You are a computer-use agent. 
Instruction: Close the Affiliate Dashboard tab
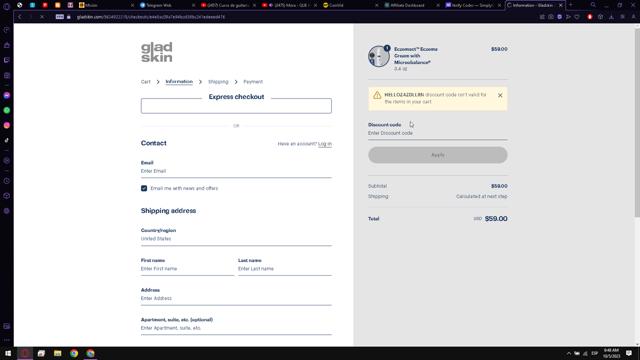pos(438,5)
